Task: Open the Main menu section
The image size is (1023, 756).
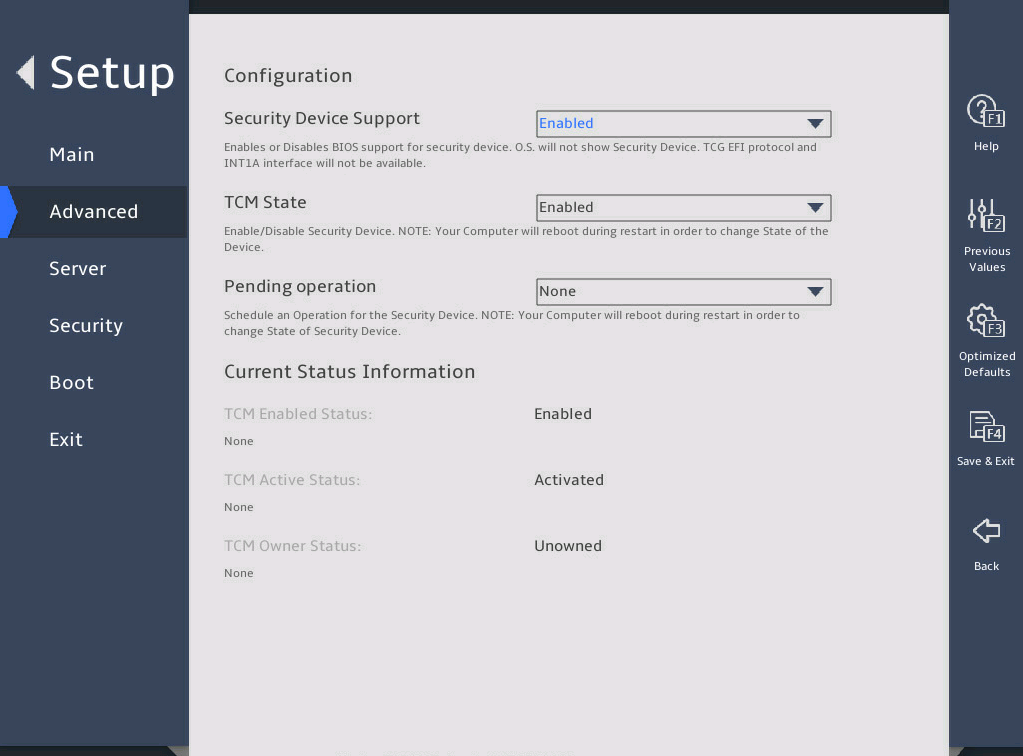Action: 72,155
